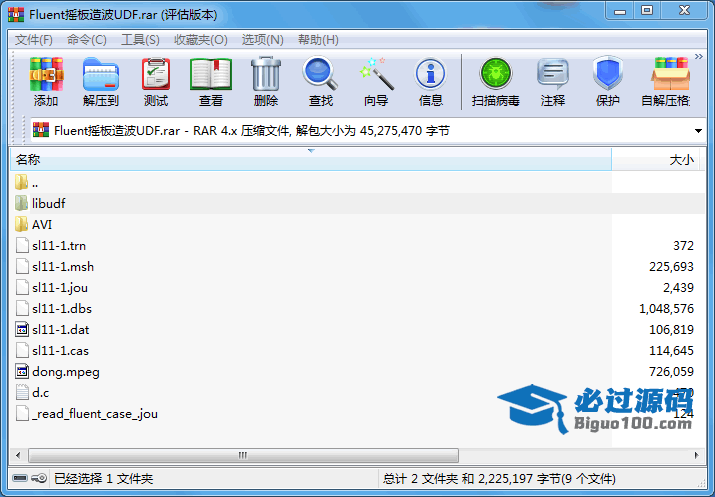The height and width of the screenshot is (497, 715).
Task: Select the sl11-1.dat file icon
Action: click(22, 329)
